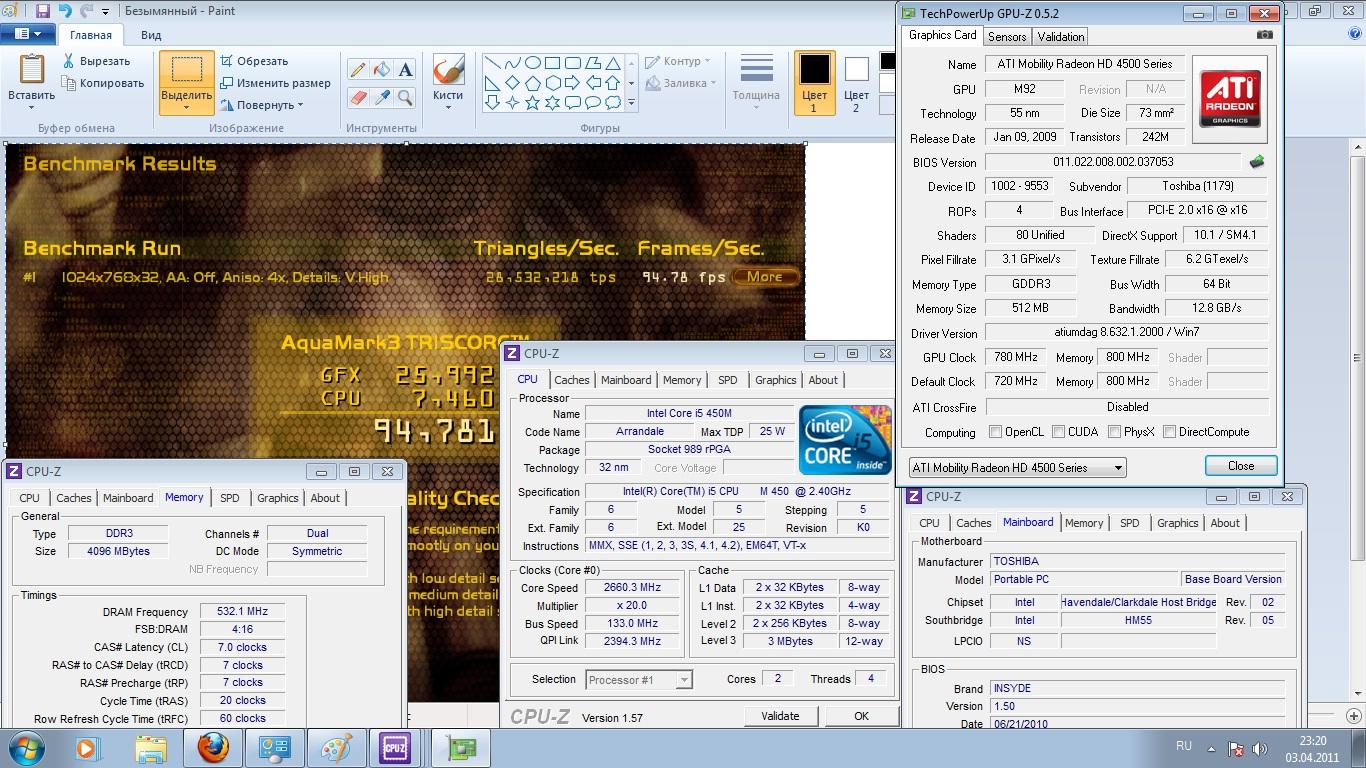Expand the shapes gallery More arrow
The width and height of the screenshot is (1366, 768).
[x=632, y=102]
